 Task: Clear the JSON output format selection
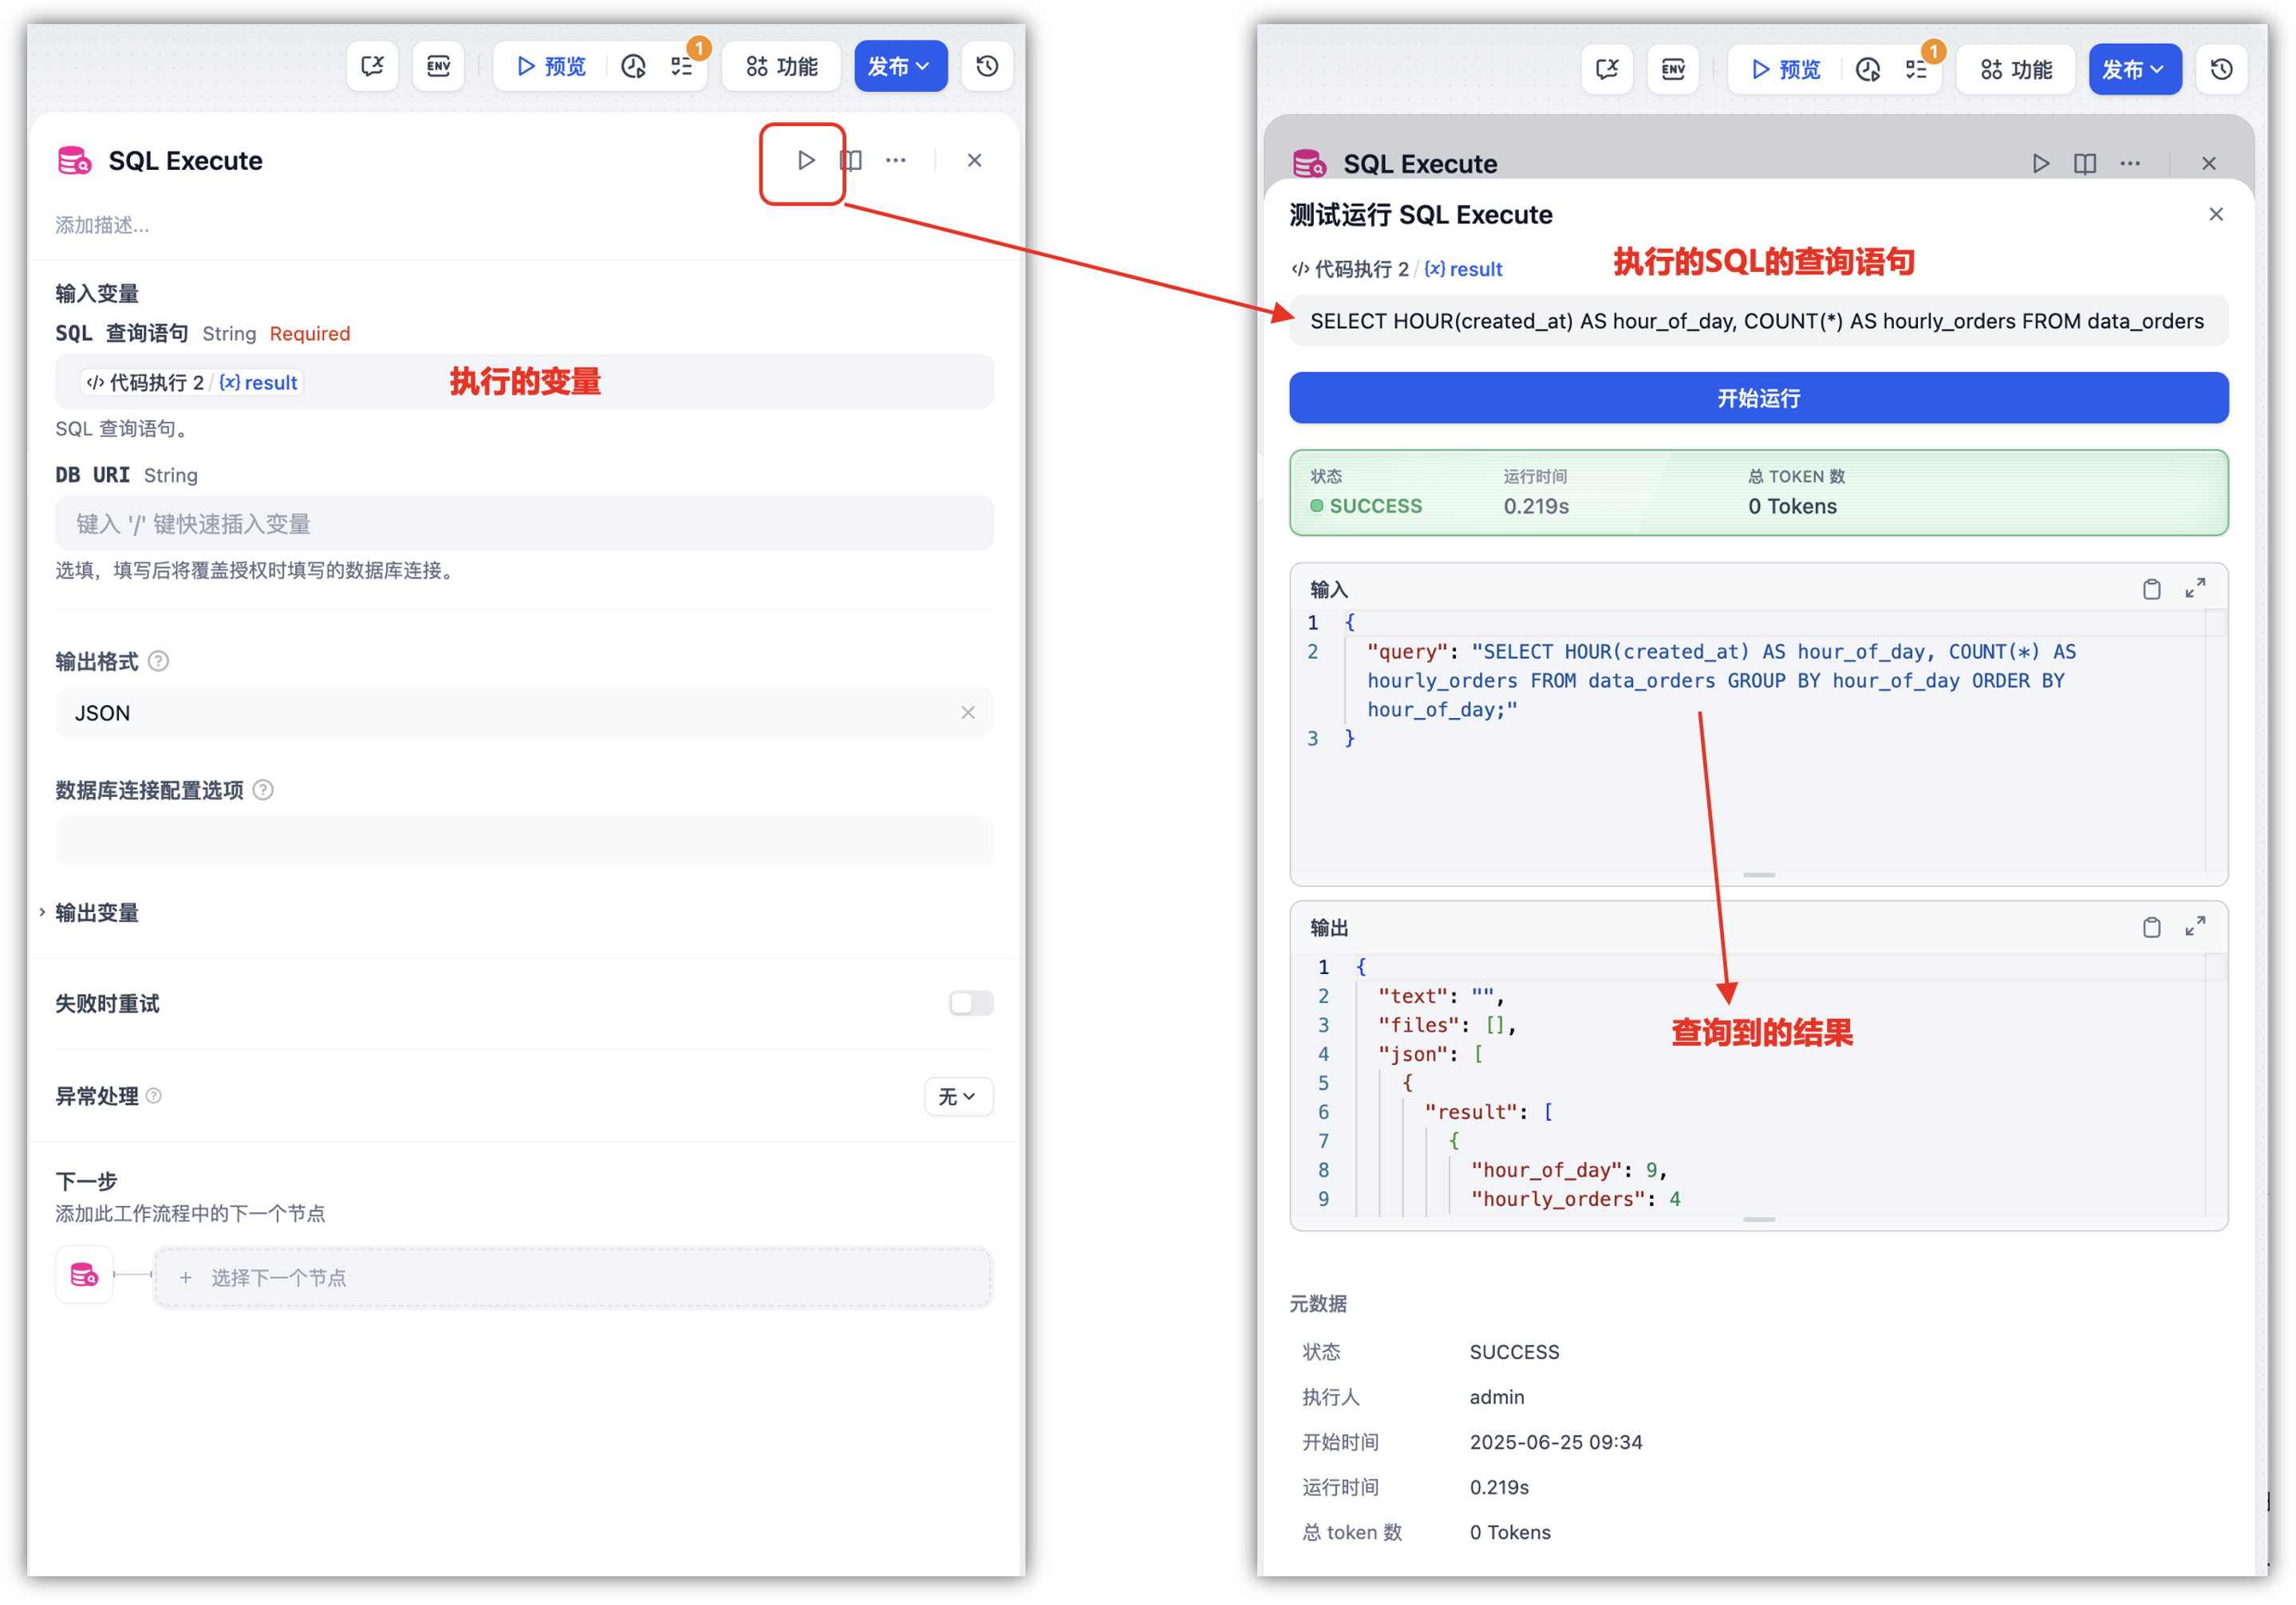(967, 713)
